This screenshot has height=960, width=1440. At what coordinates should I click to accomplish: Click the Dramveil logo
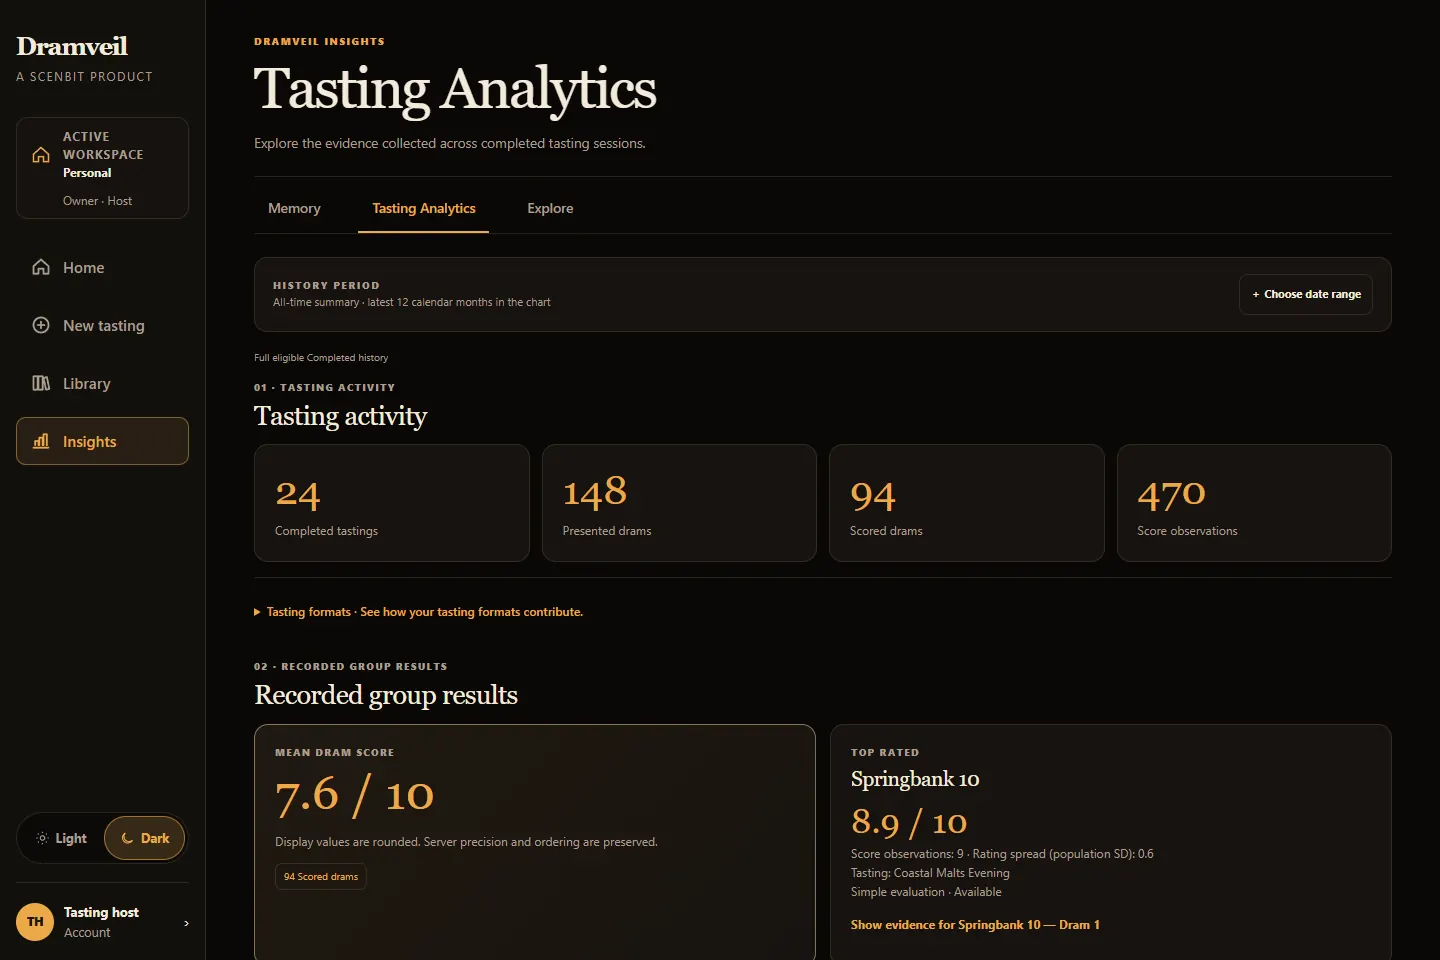click(72, 47)
